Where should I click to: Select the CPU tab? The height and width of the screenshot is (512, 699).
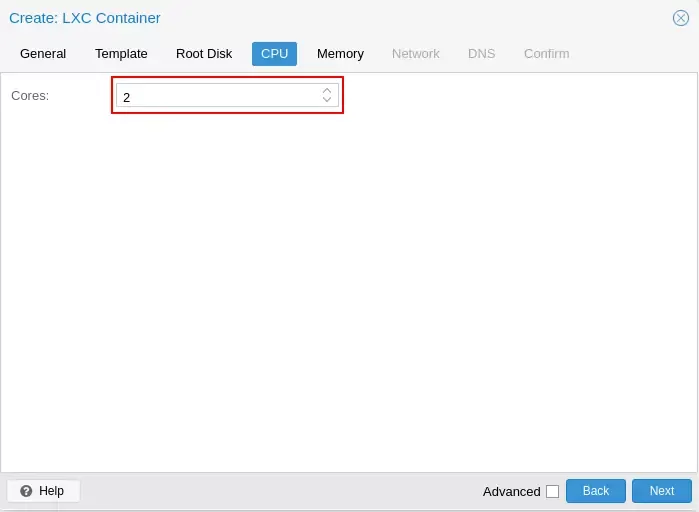pyautogui.click(x=274, y=54)
